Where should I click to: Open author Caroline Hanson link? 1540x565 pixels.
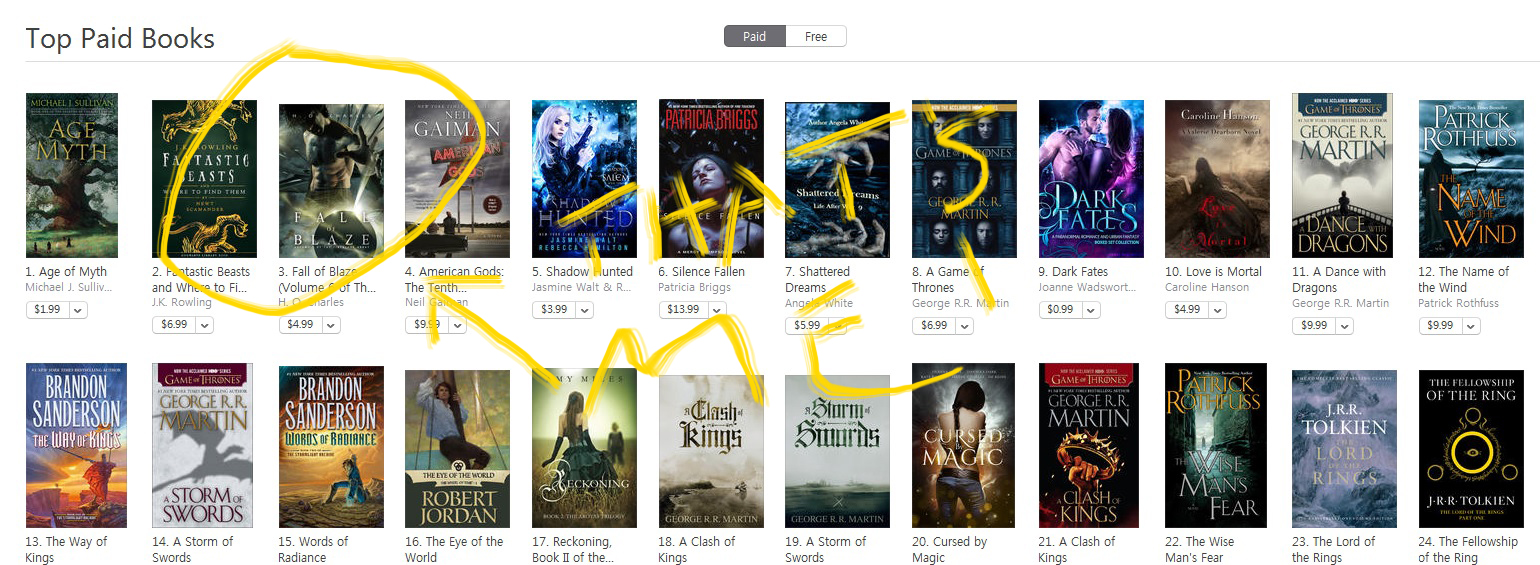[1207, 288]
